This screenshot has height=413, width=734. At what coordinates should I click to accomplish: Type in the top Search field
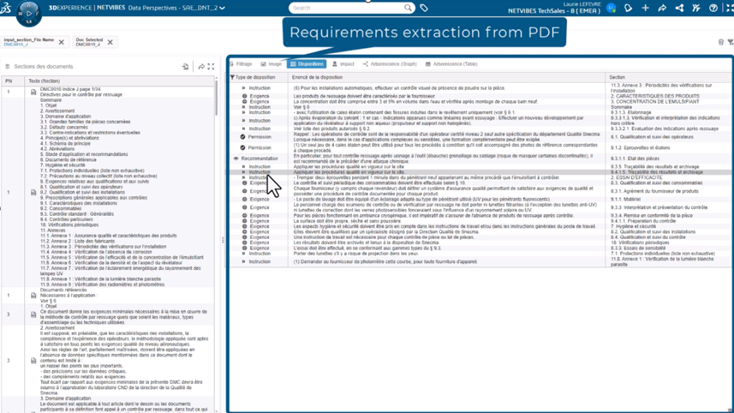345,8
